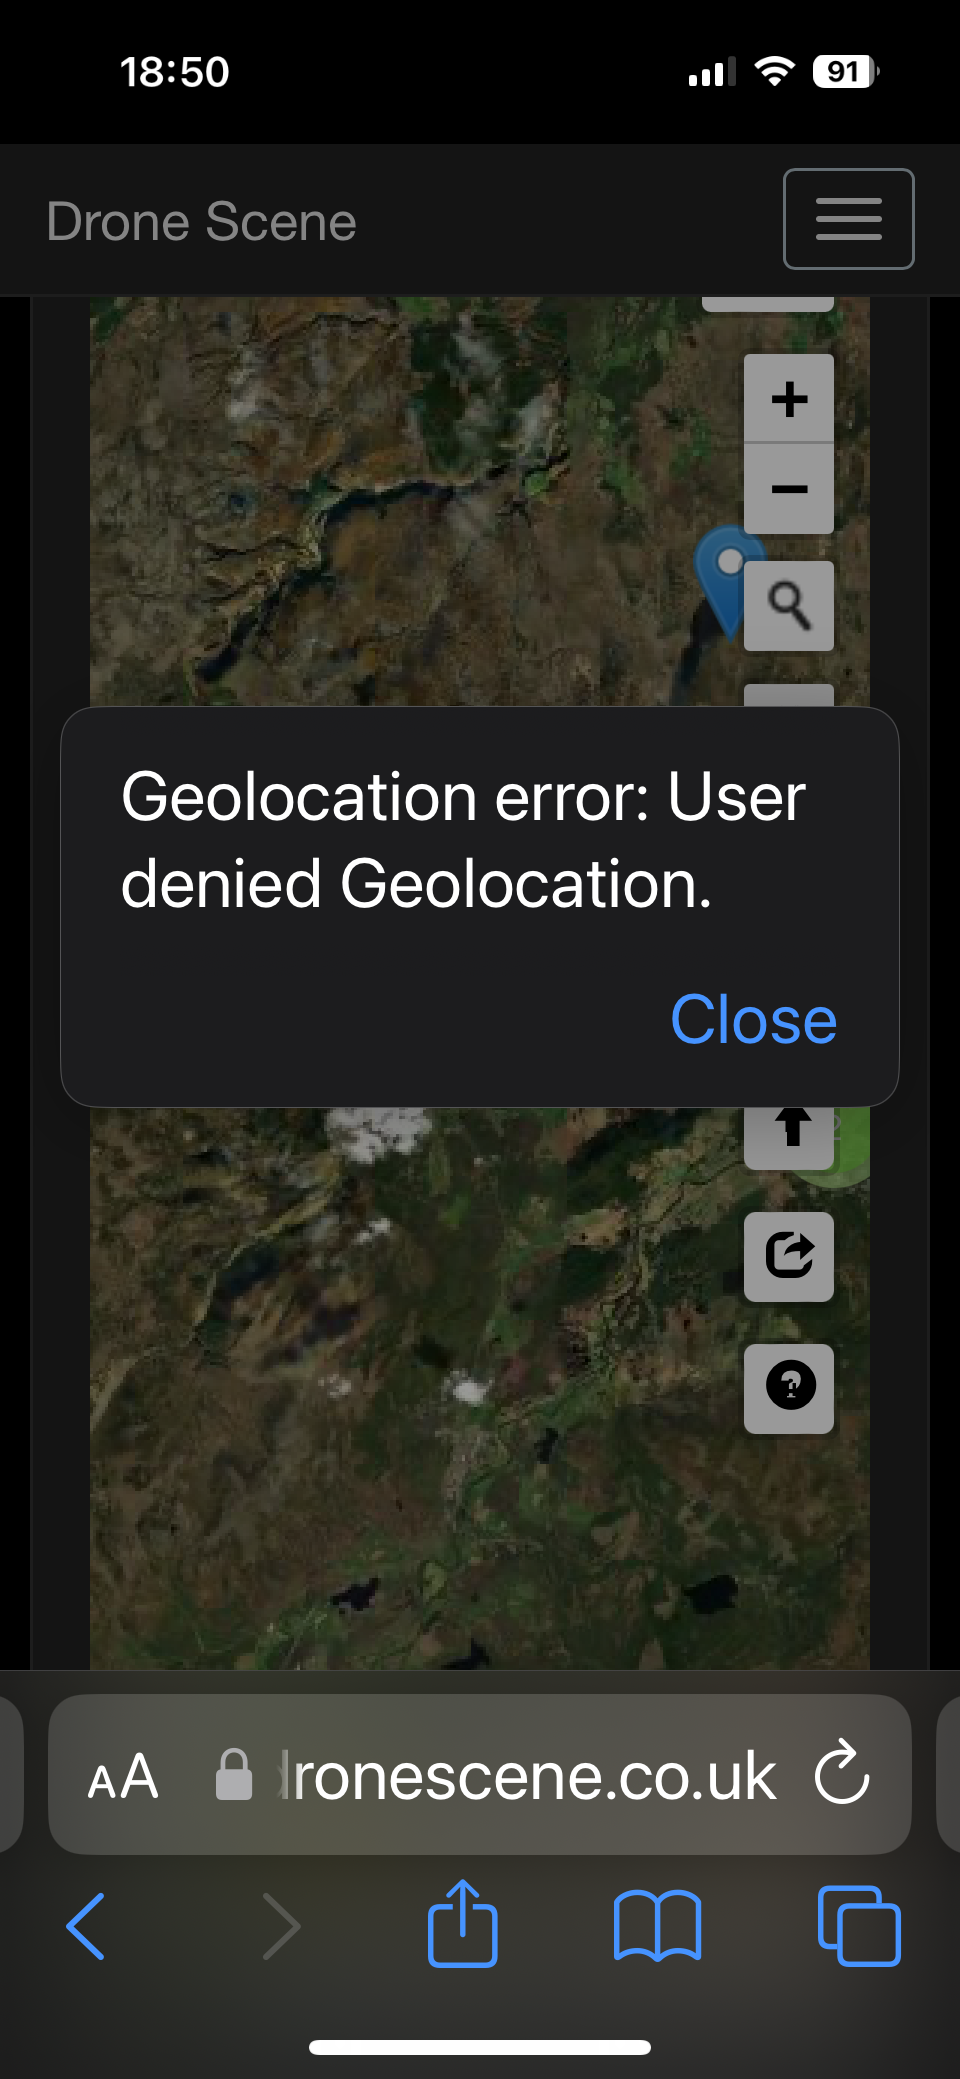Image resolution: width=960 pixels, height=2079 pixels.
Task: Open the map help question icon
Action: [789, 1388]
